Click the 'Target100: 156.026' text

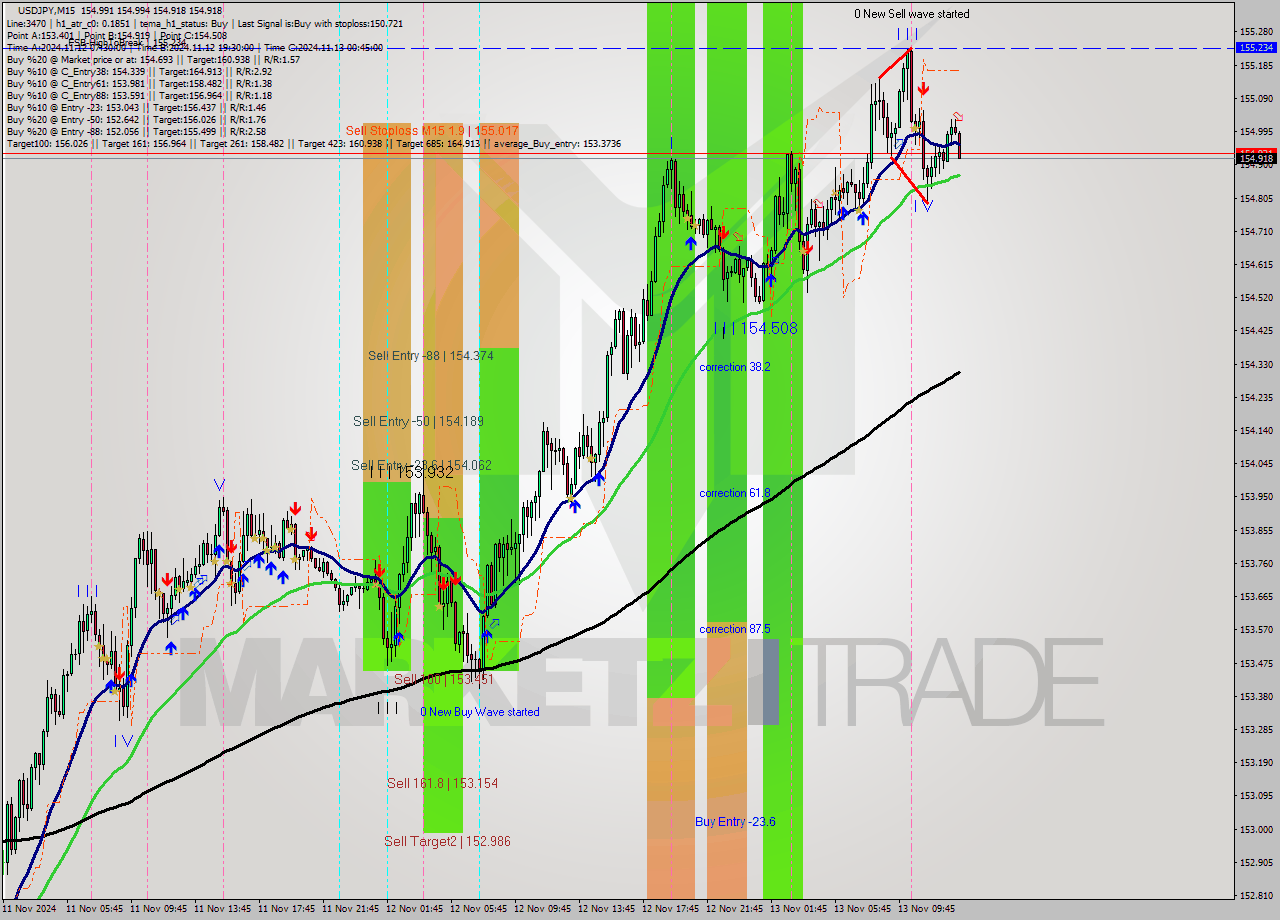(47, 144)
